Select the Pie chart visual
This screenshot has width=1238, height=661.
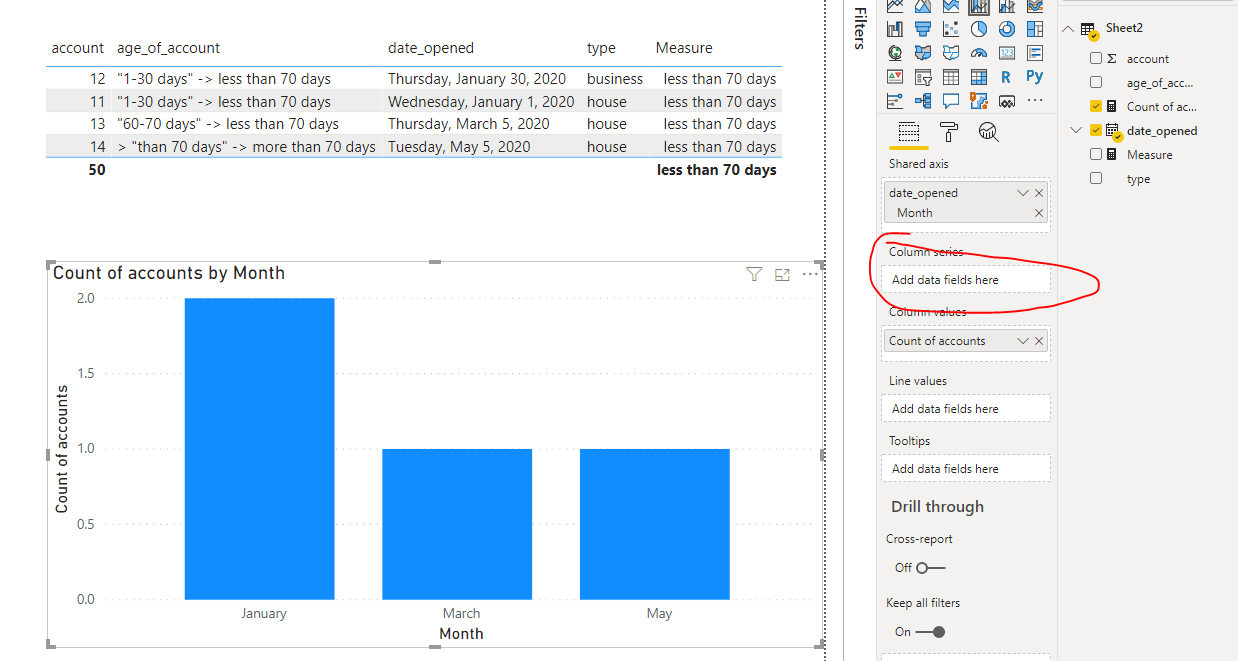click(979, 29)
